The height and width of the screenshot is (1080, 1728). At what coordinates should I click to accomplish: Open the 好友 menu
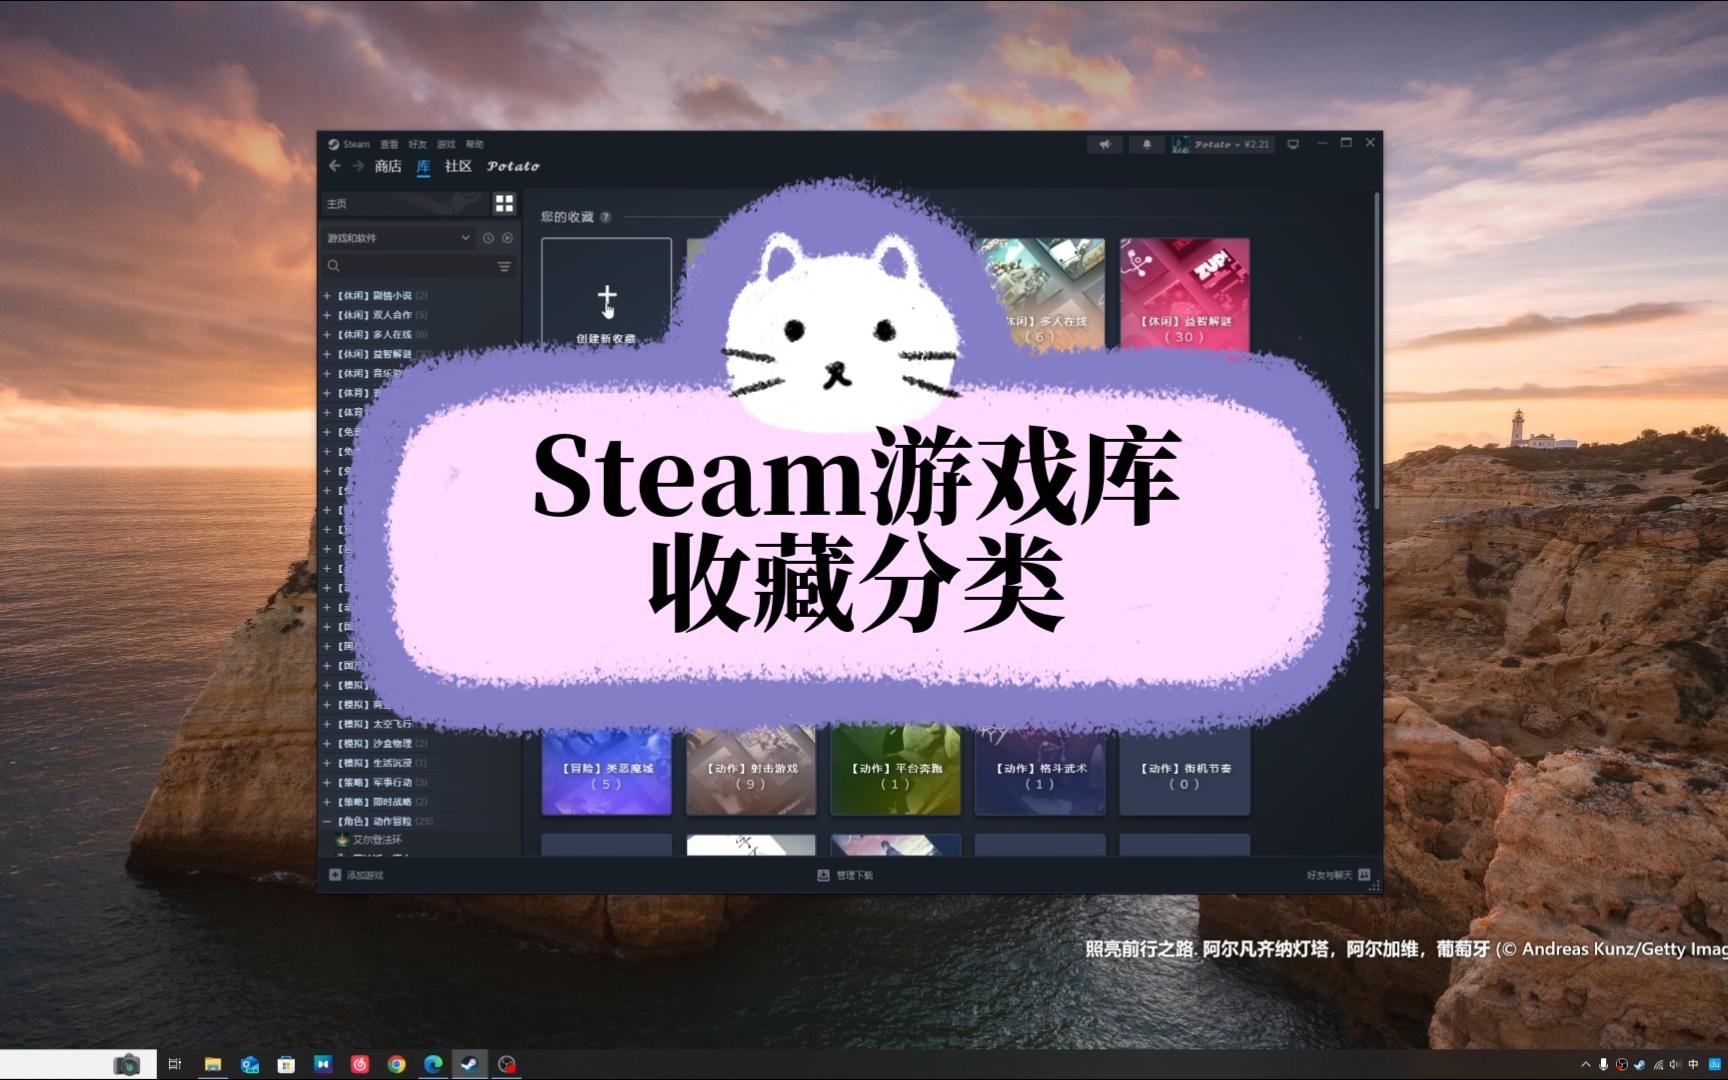pyautogui.click(x=417, y=144)
